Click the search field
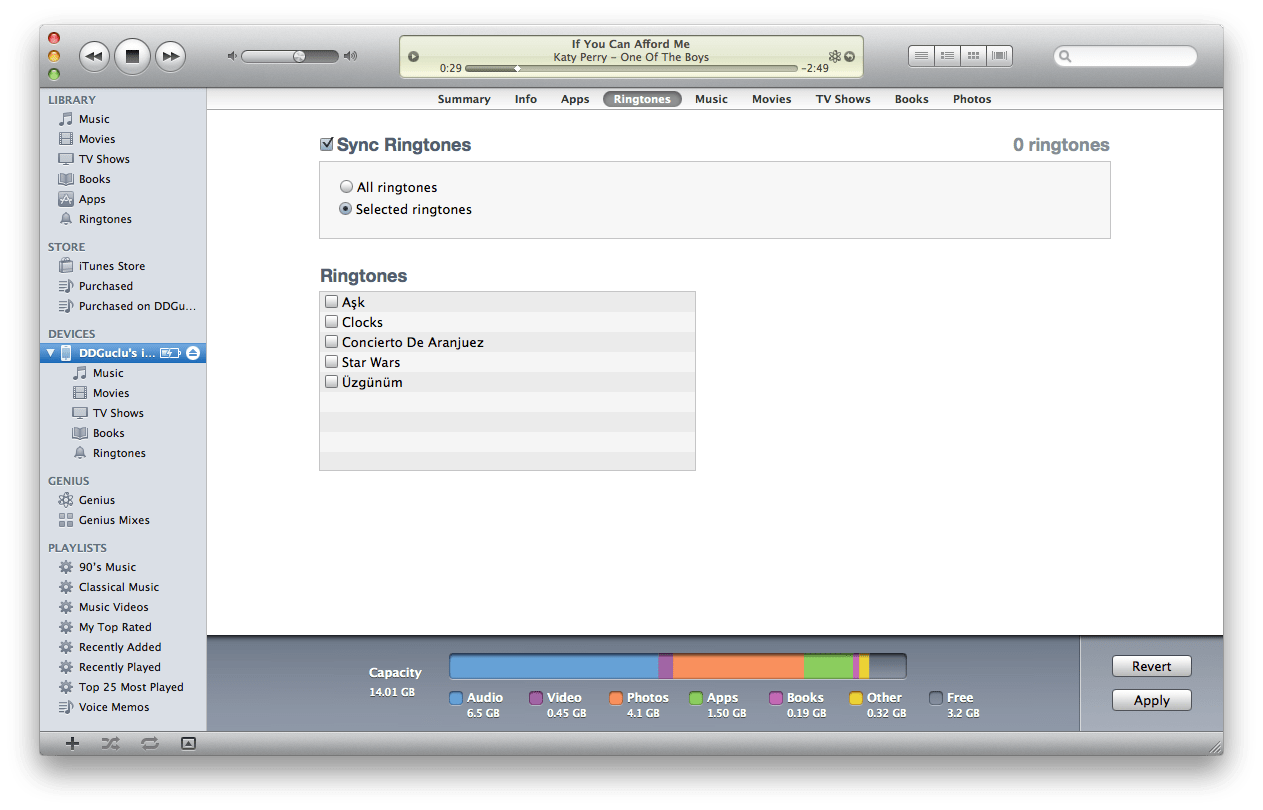Viewport: 1263px width, 810px height. pos(1125,56)
